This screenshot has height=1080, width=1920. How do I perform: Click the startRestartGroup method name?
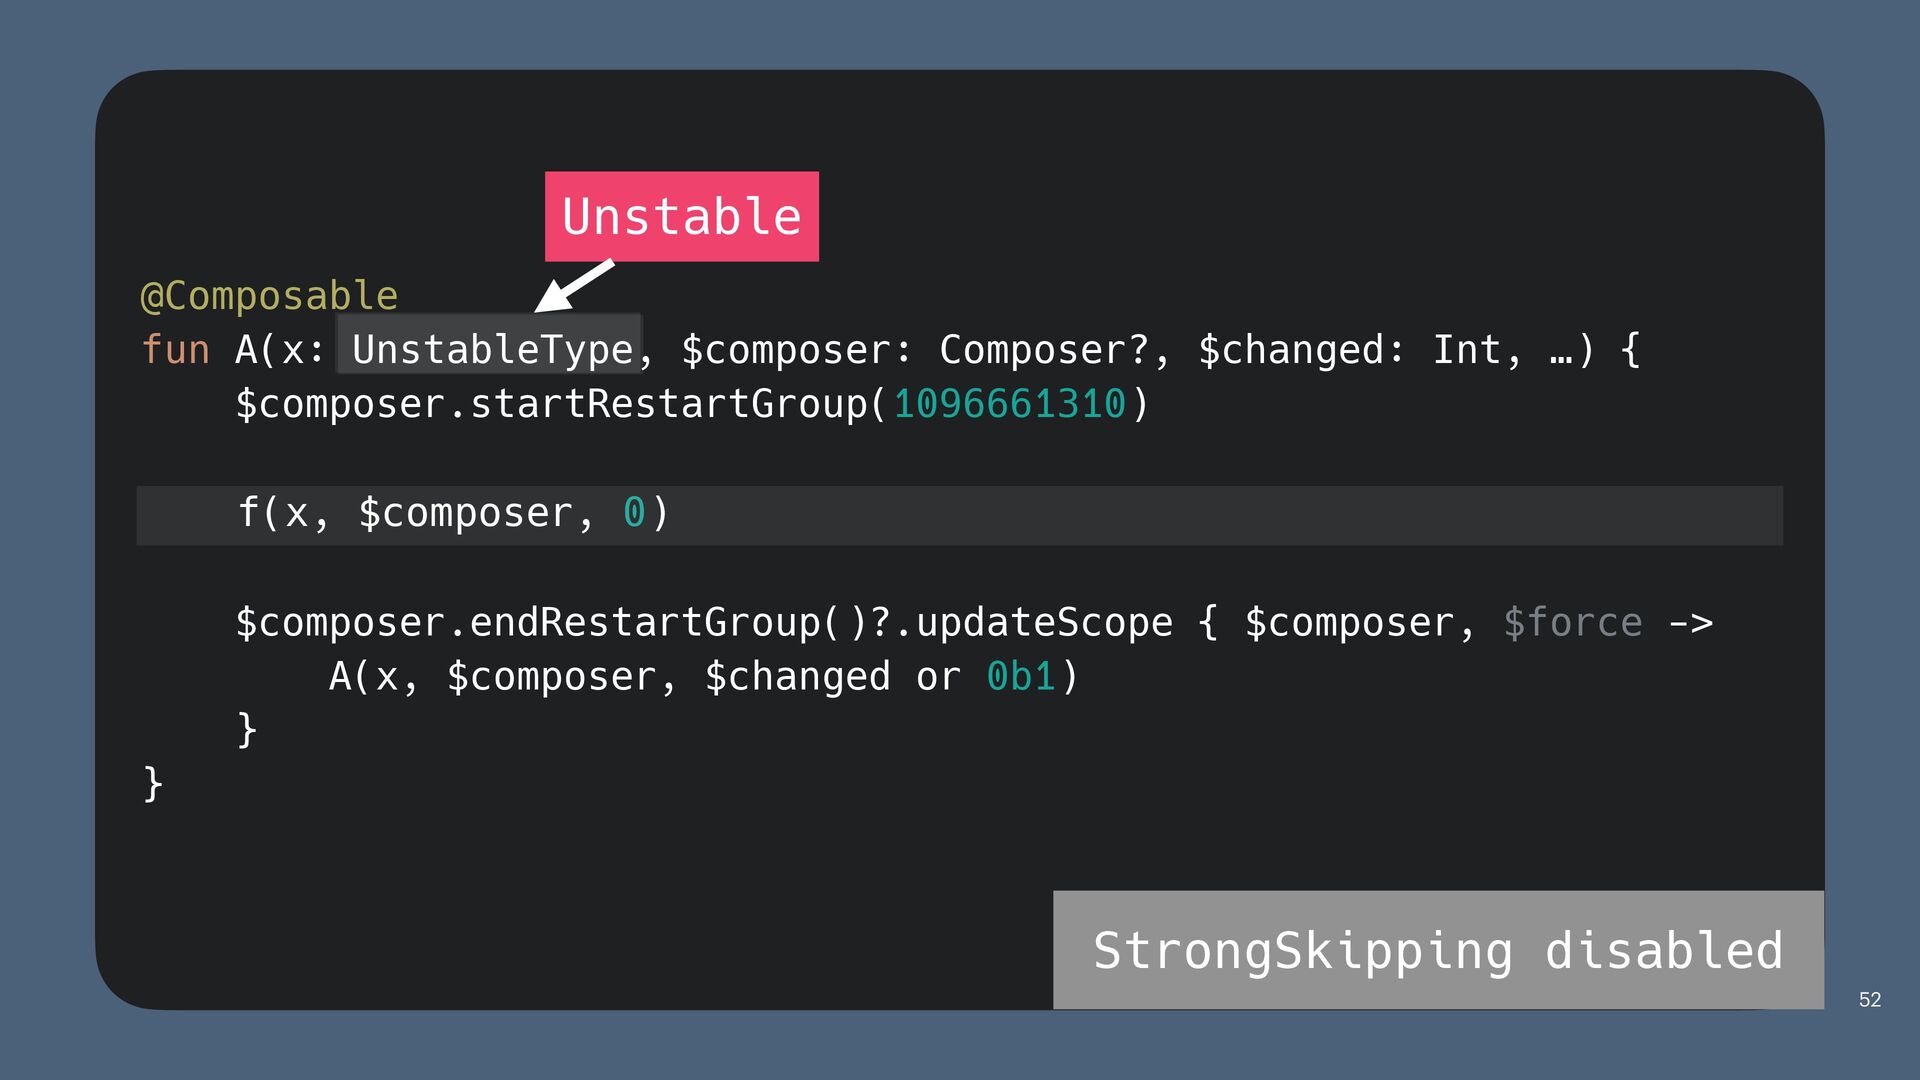click(x=668, y=404)
